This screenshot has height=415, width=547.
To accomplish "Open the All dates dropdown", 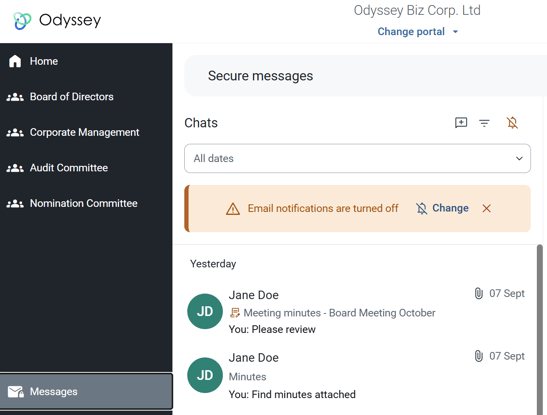I will (357, 158).
